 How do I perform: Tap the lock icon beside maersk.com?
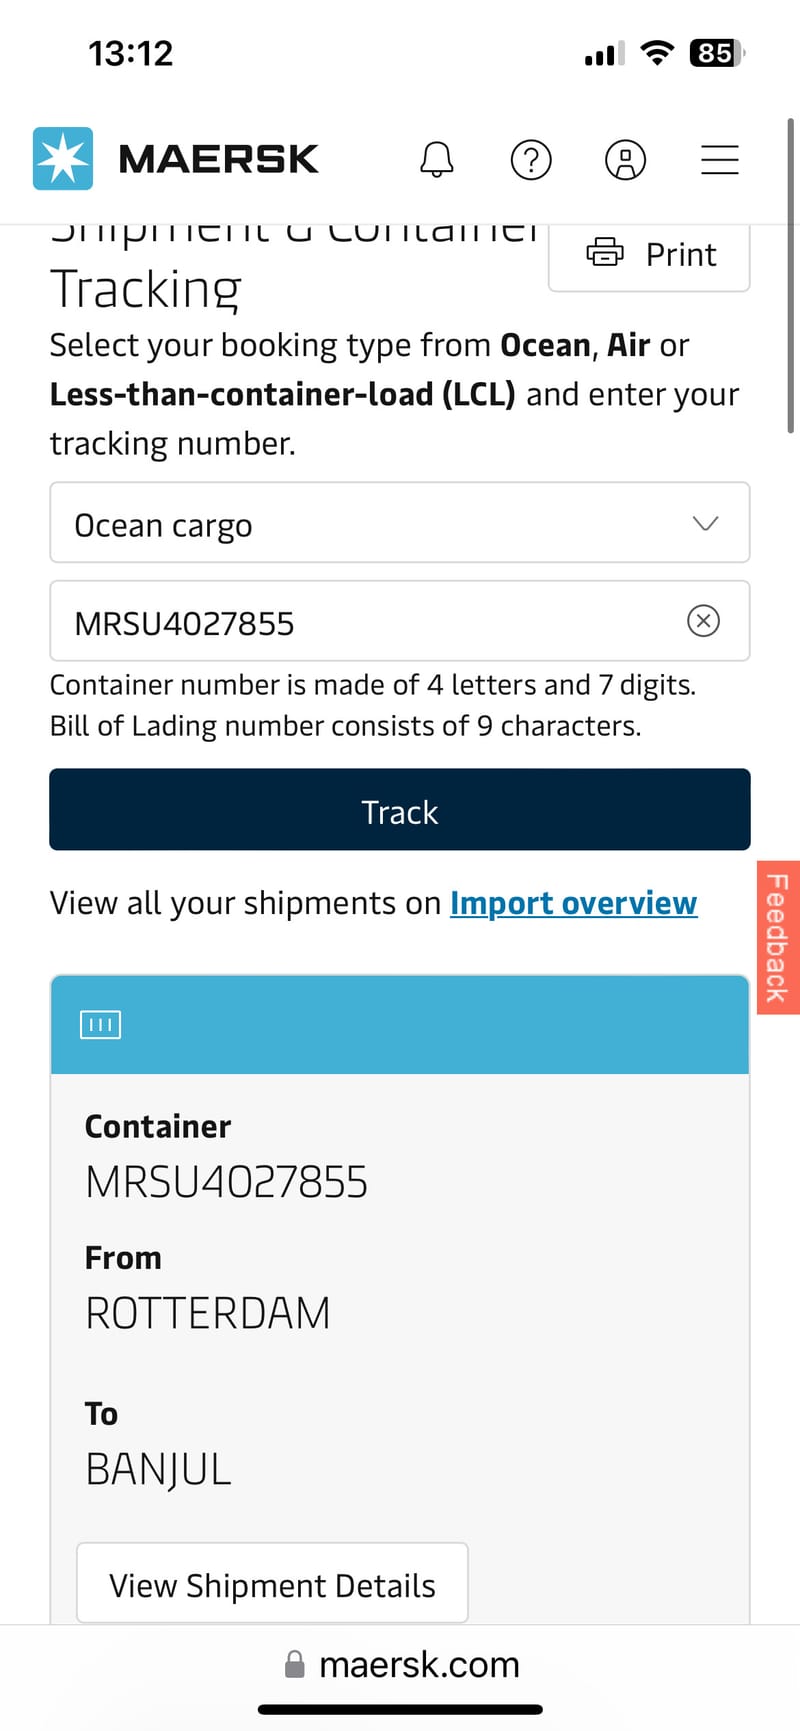[x=295, y=1664]
